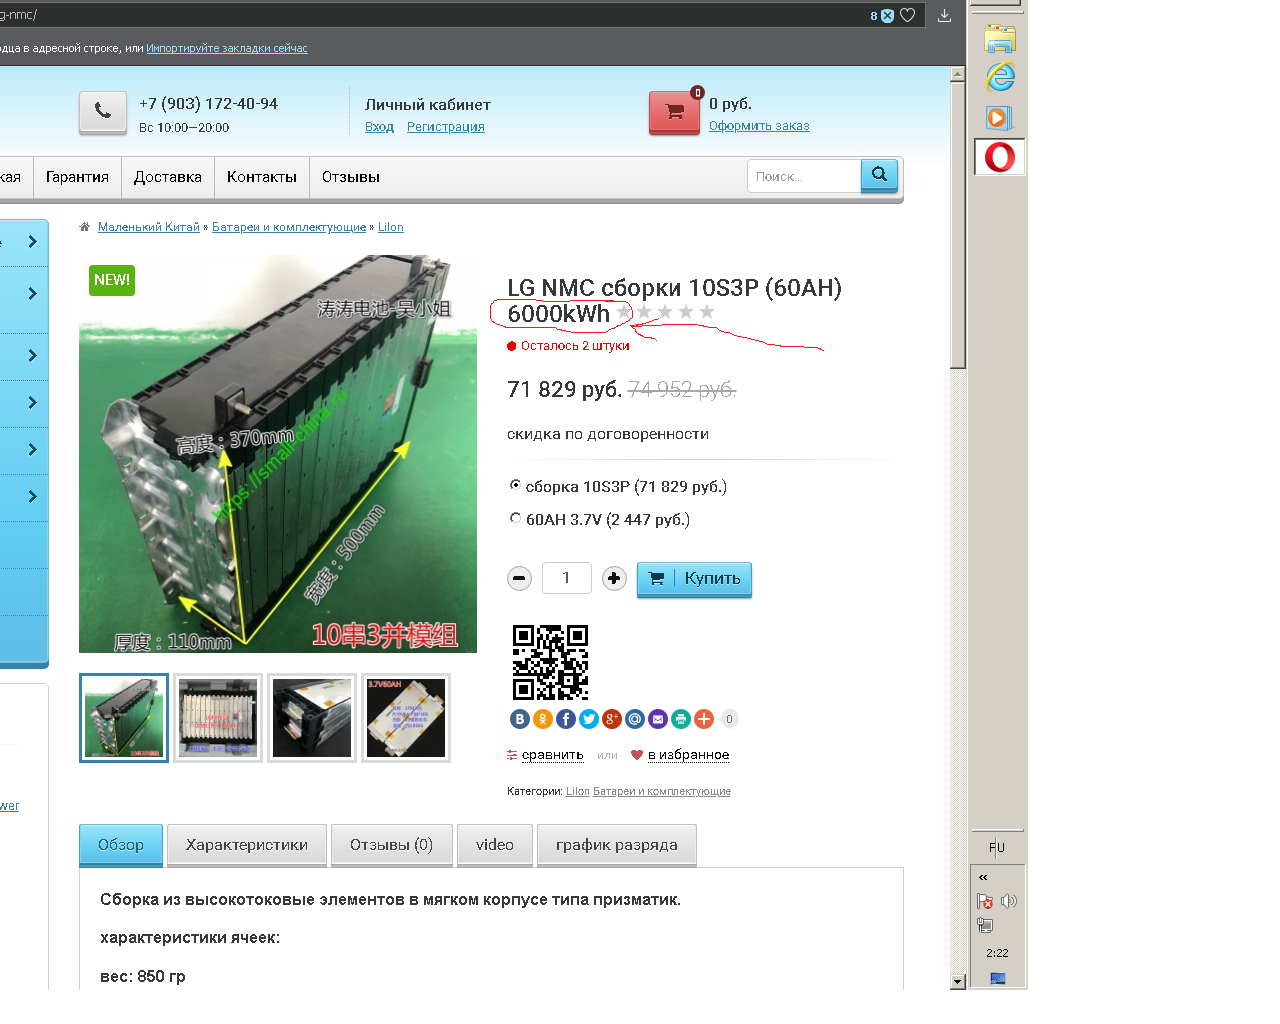The width and height of the screenshot is (1280, 1024).
Task: Click the Регистрация link
Action: pyautogui.click(x=446, y=127)
